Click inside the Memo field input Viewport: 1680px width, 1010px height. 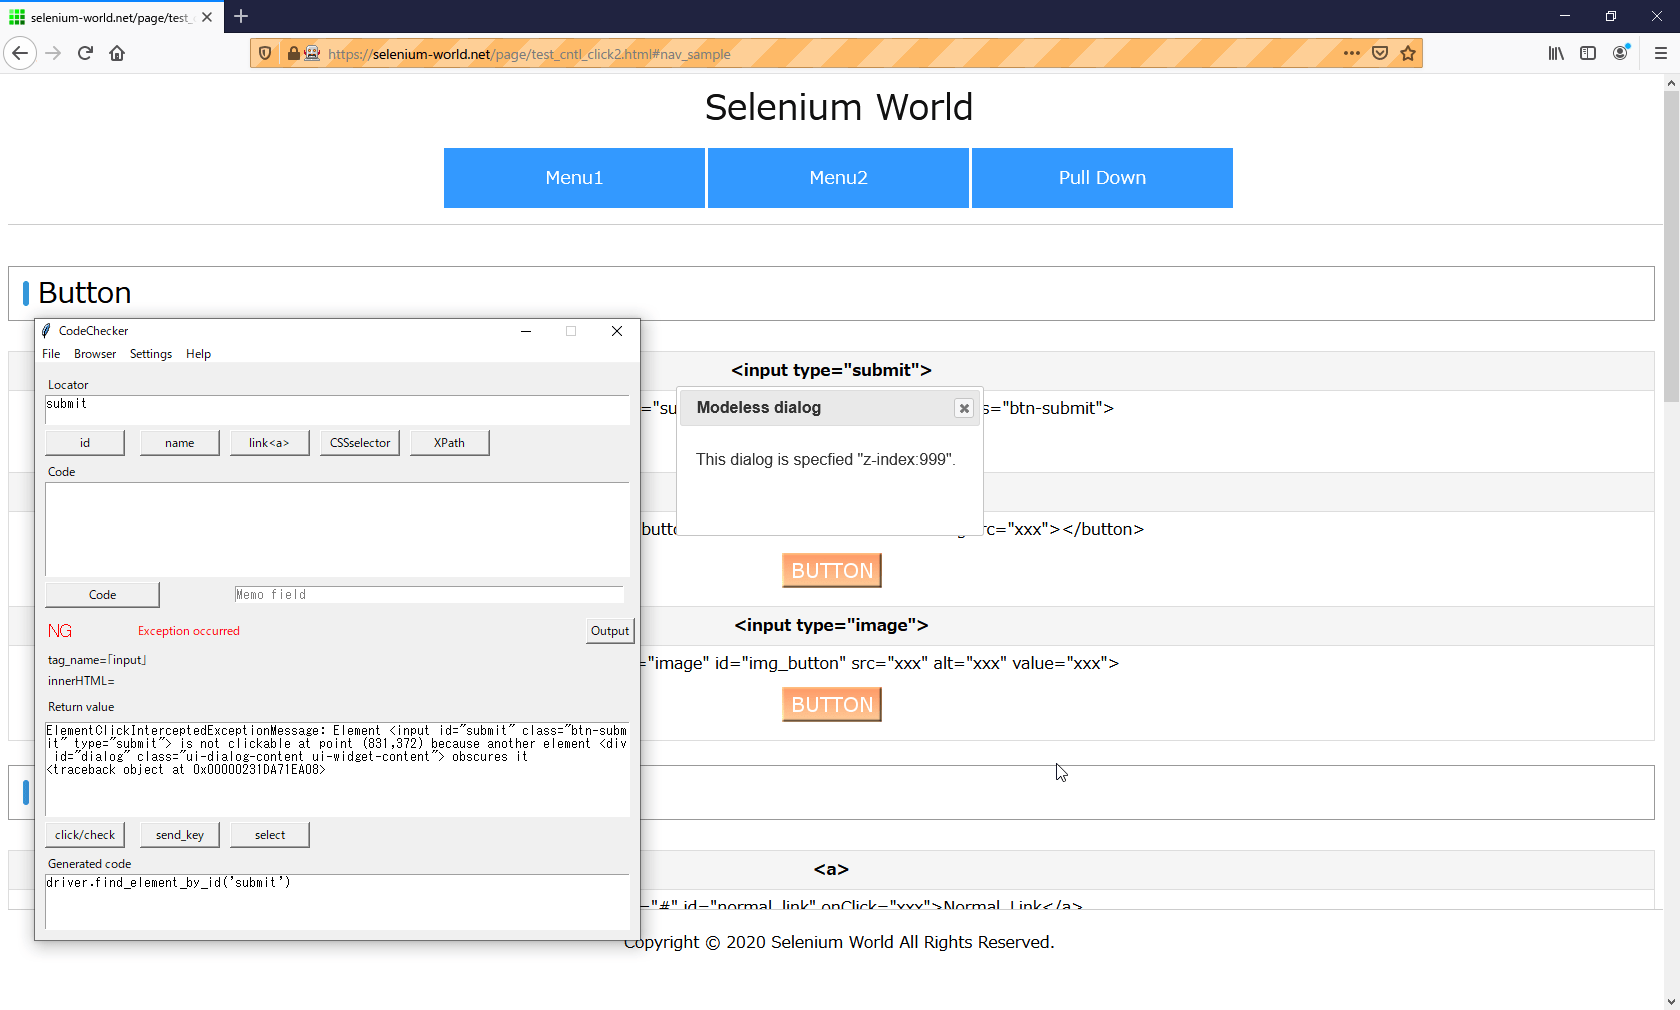tap(428, 593)
